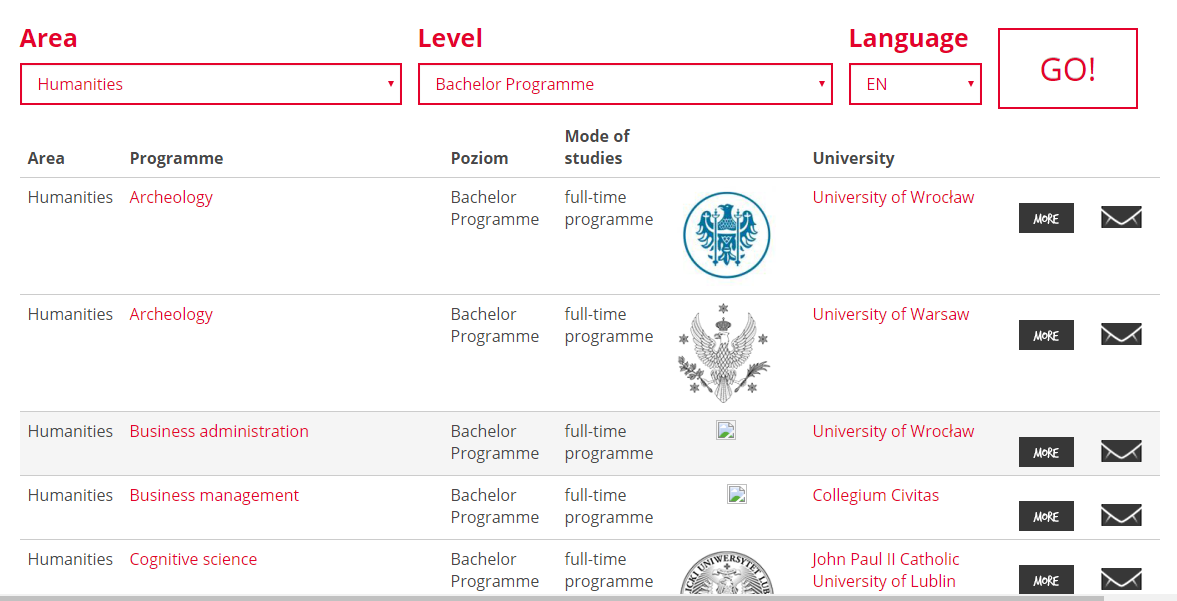Follow the Collegium Civitas university link

click(x=875, y=495)
